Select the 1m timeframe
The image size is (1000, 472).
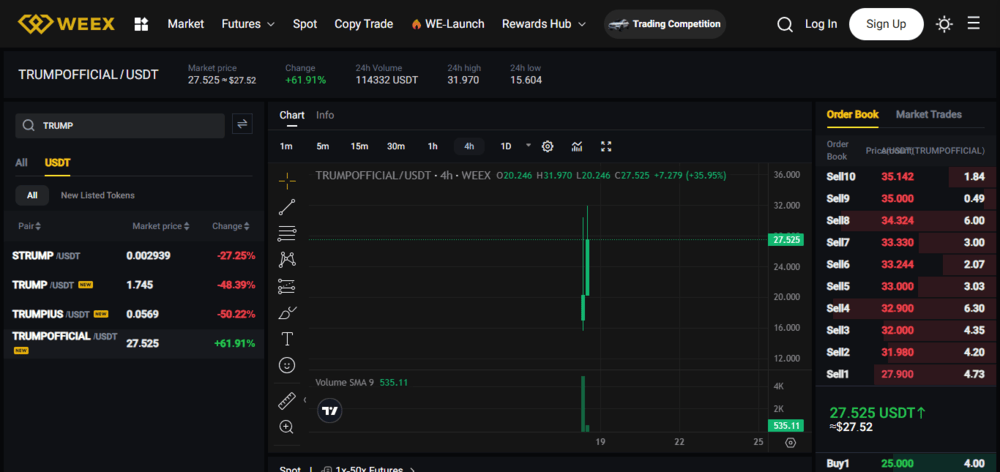[x=286, y=147]
